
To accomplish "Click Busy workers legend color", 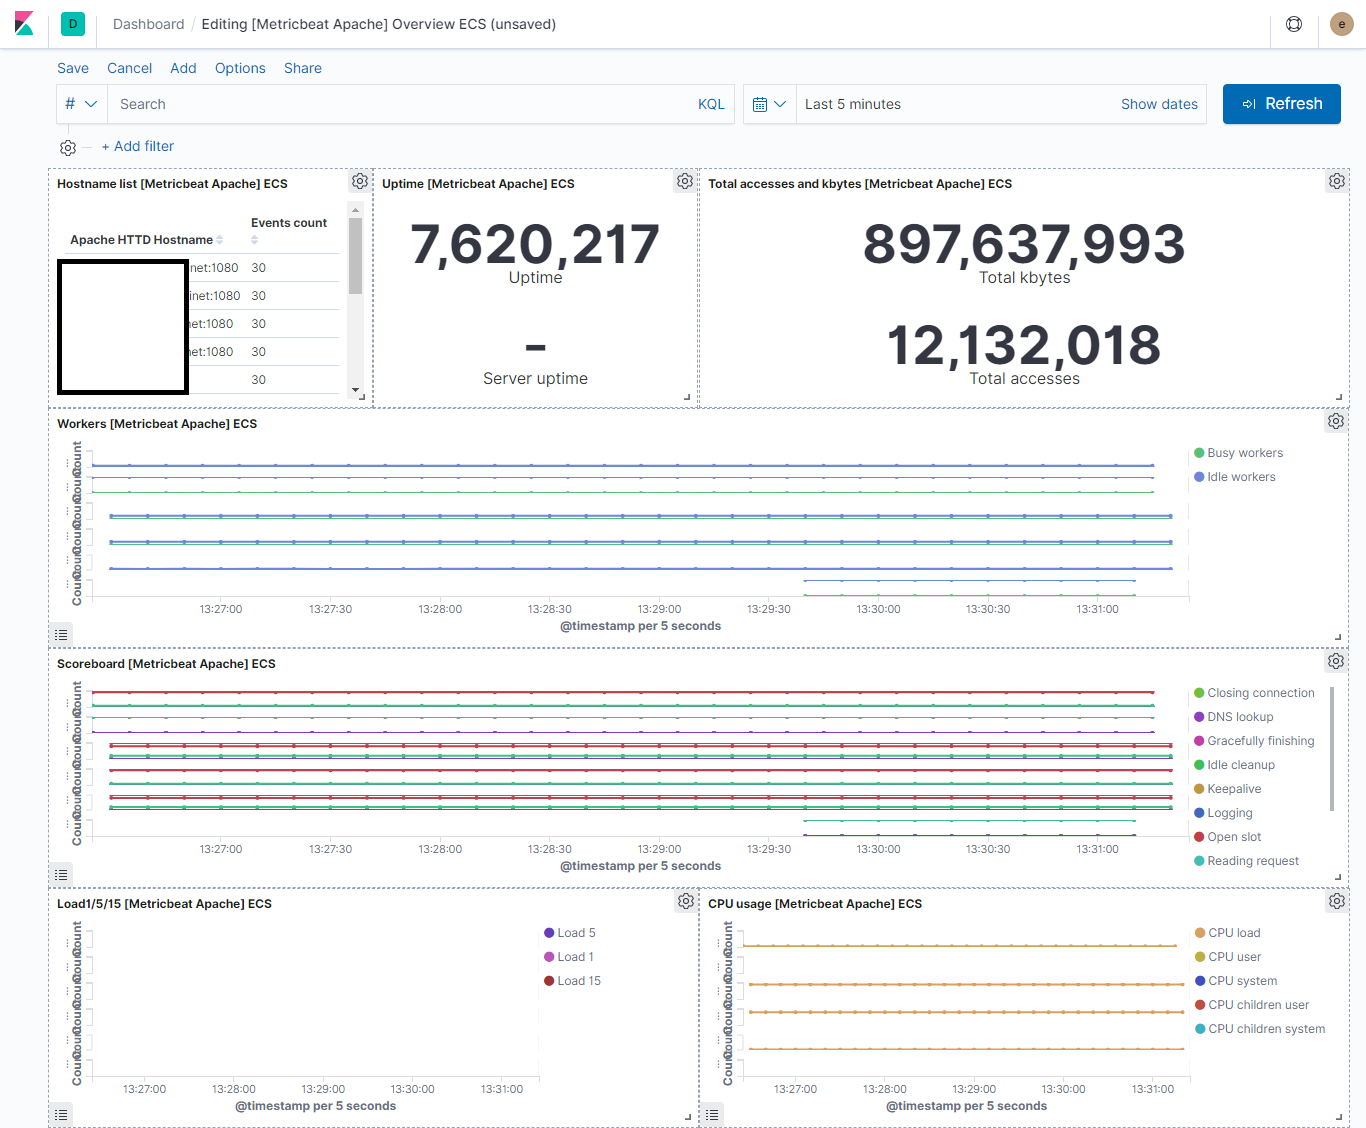I will click(x=1199, y=453).
